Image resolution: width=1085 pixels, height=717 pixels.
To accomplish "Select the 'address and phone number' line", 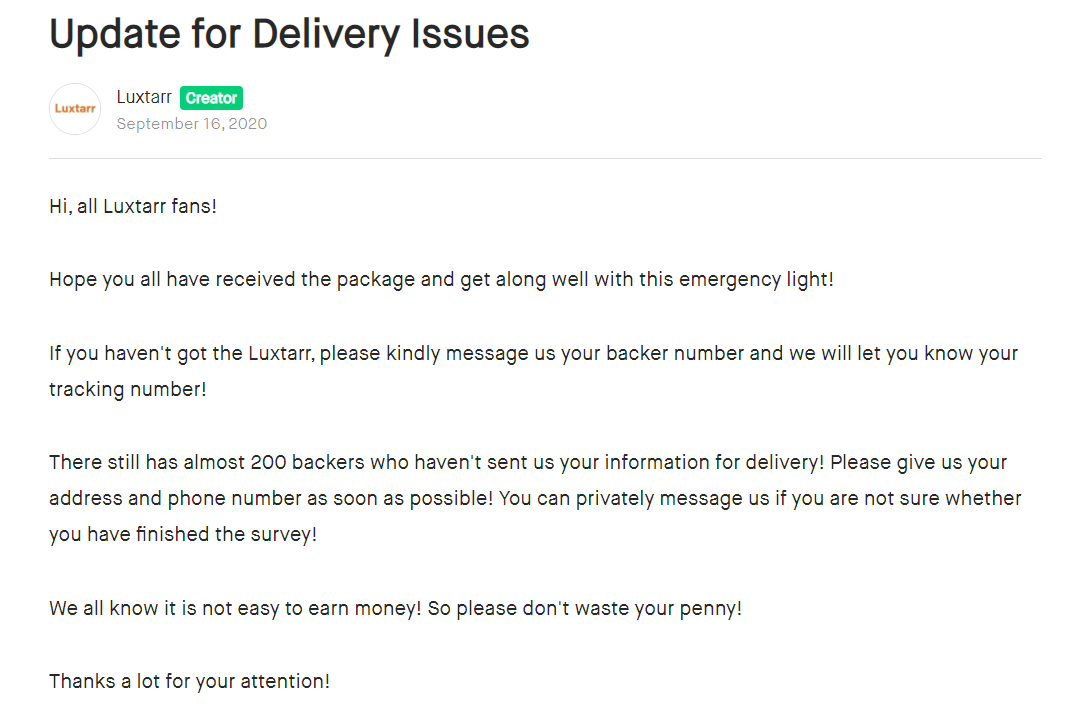I will coord(535,498).
